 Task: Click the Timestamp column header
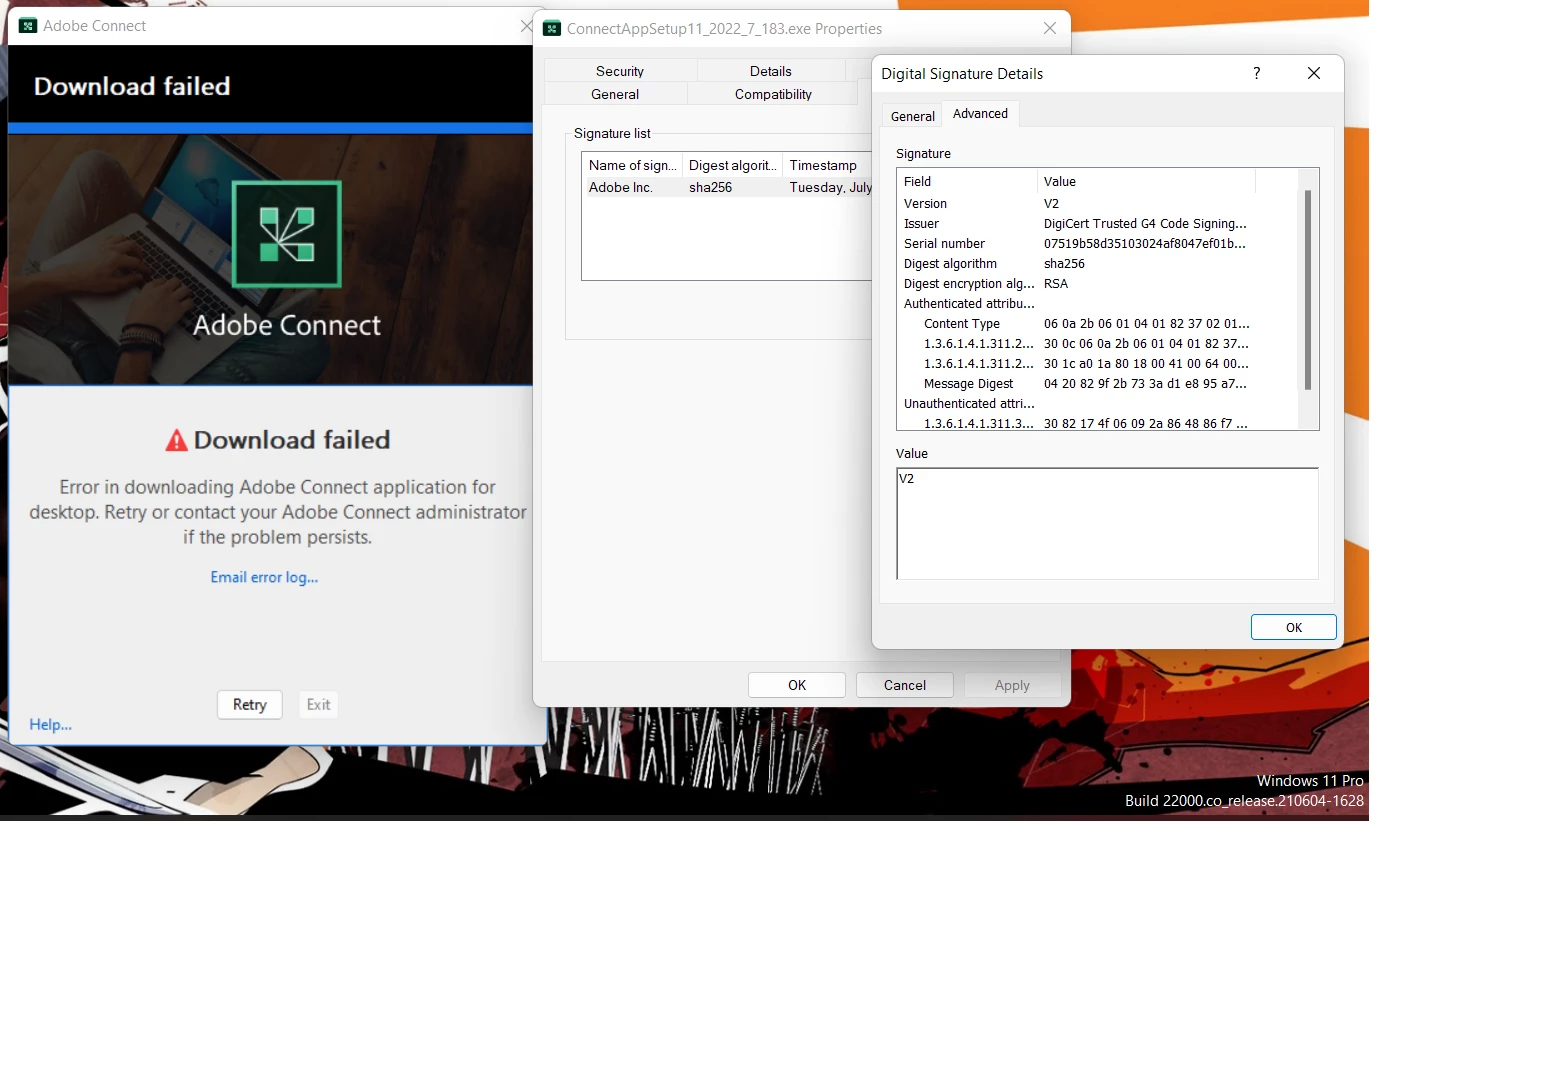(x=827, y=165)
